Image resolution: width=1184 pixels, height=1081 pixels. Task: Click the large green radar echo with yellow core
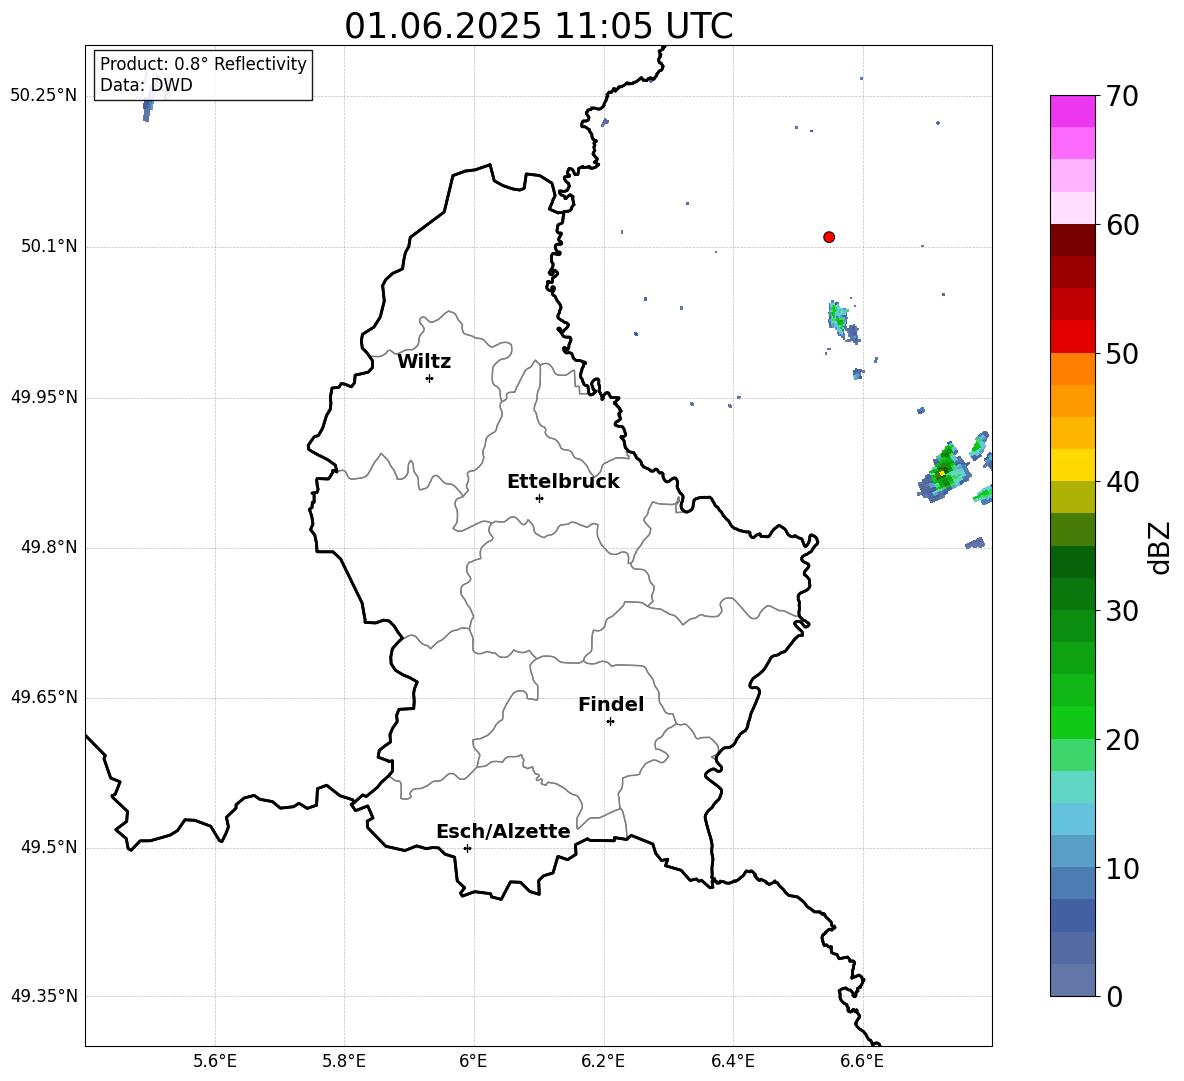[943, 473]
